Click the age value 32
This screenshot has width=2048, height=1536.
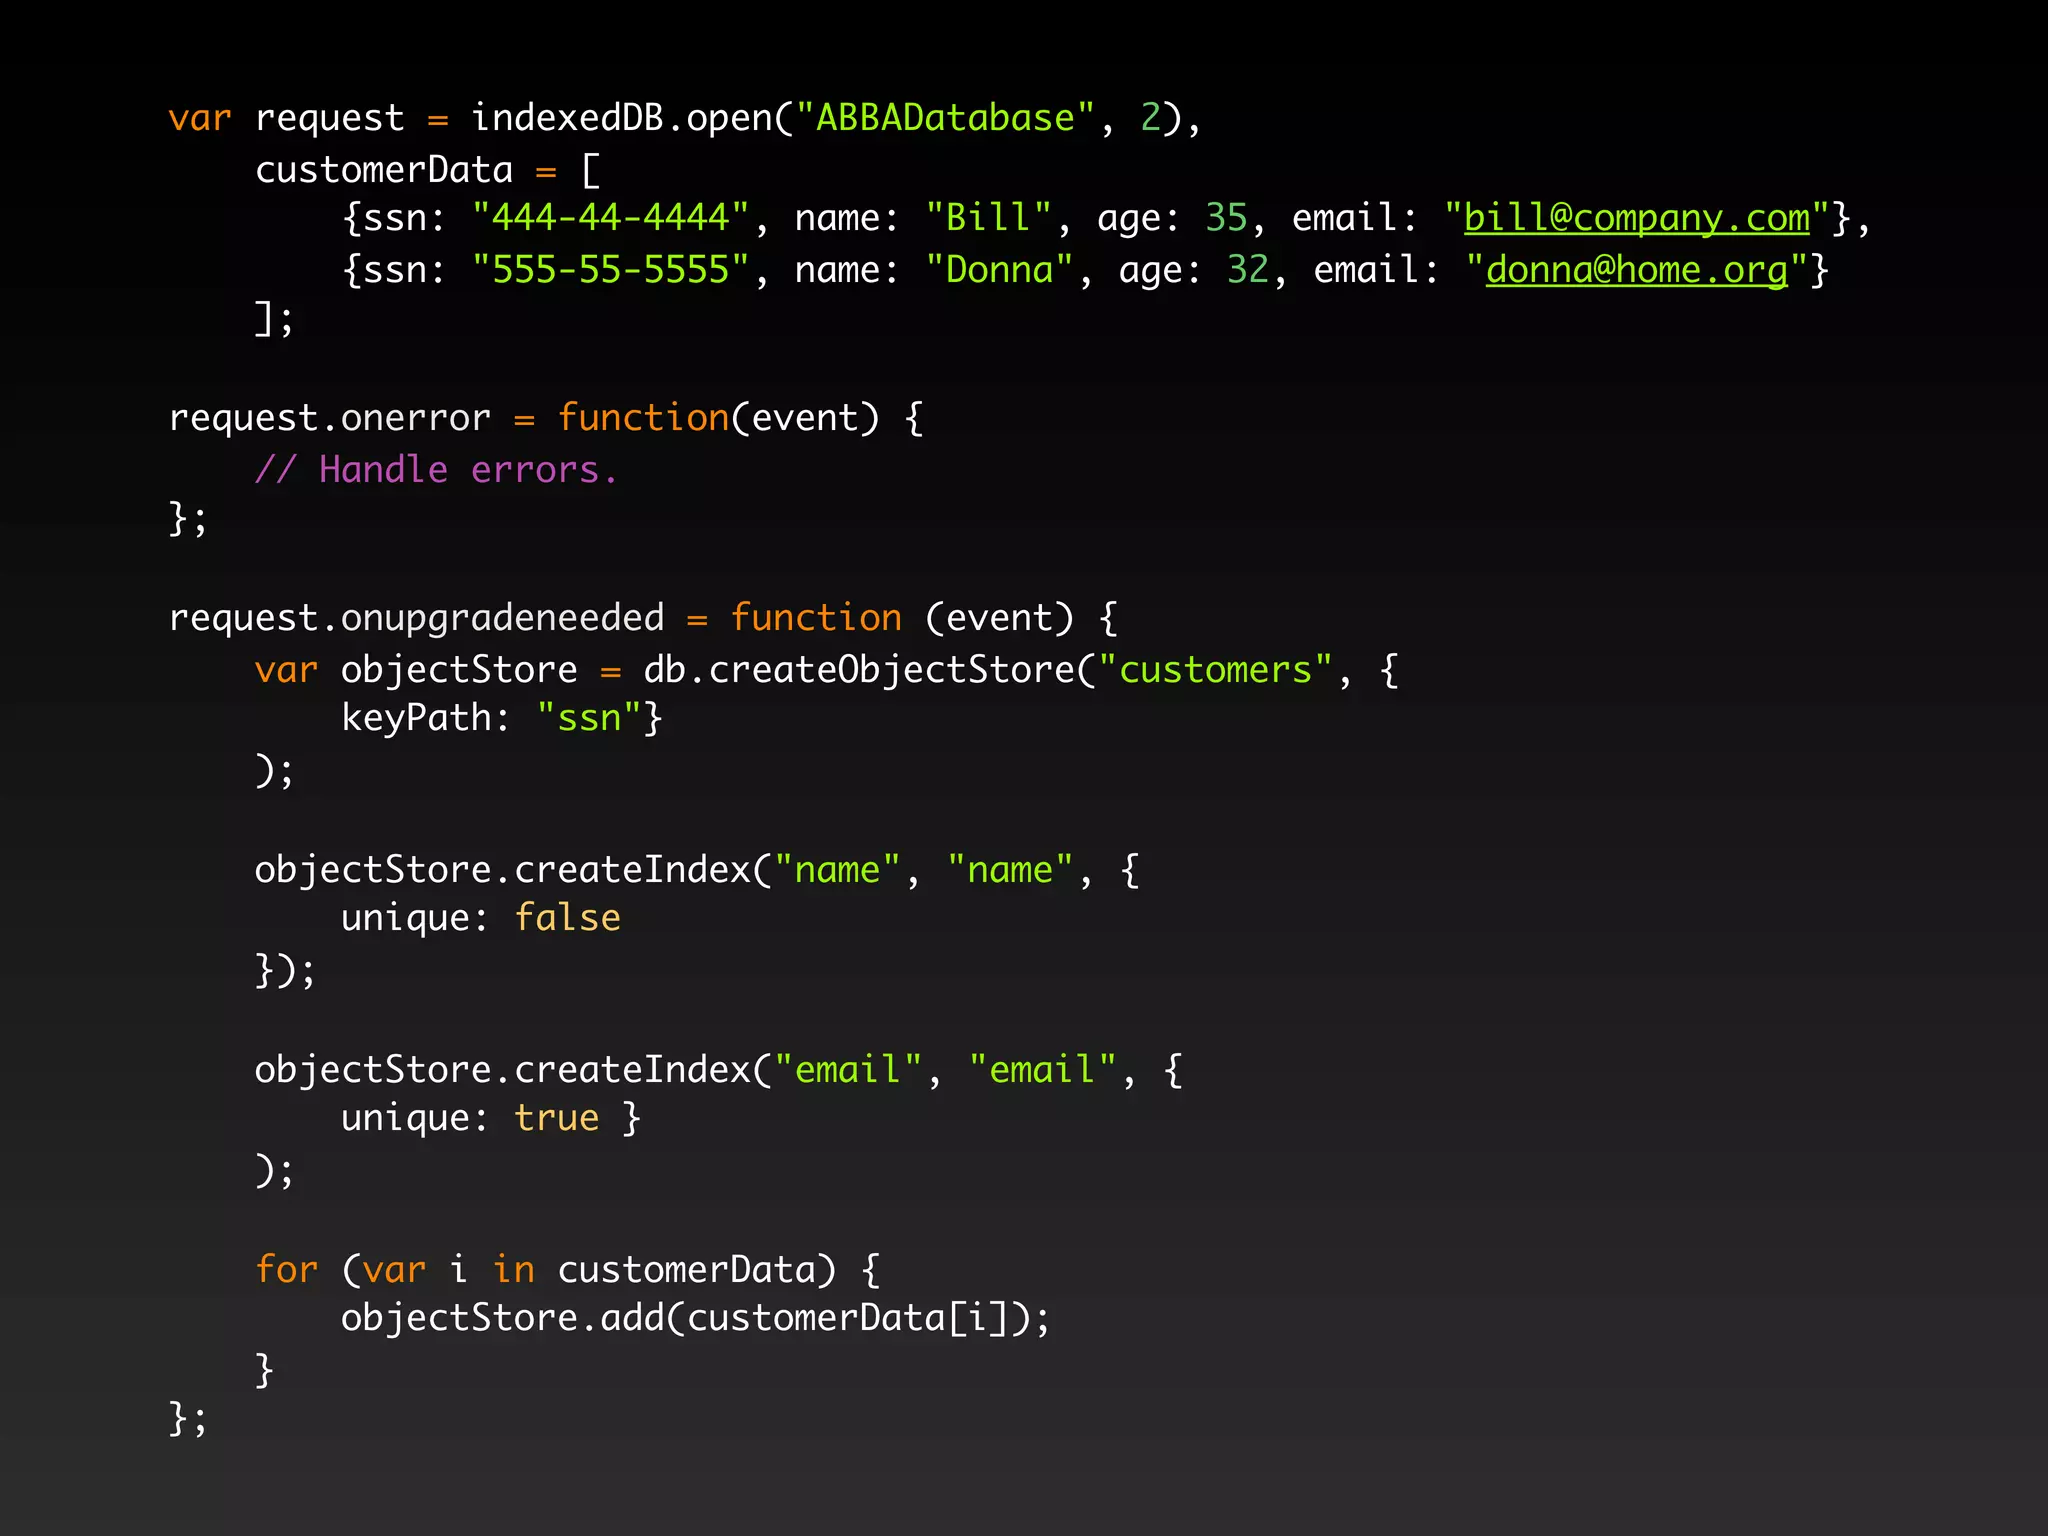[1248, 270]
